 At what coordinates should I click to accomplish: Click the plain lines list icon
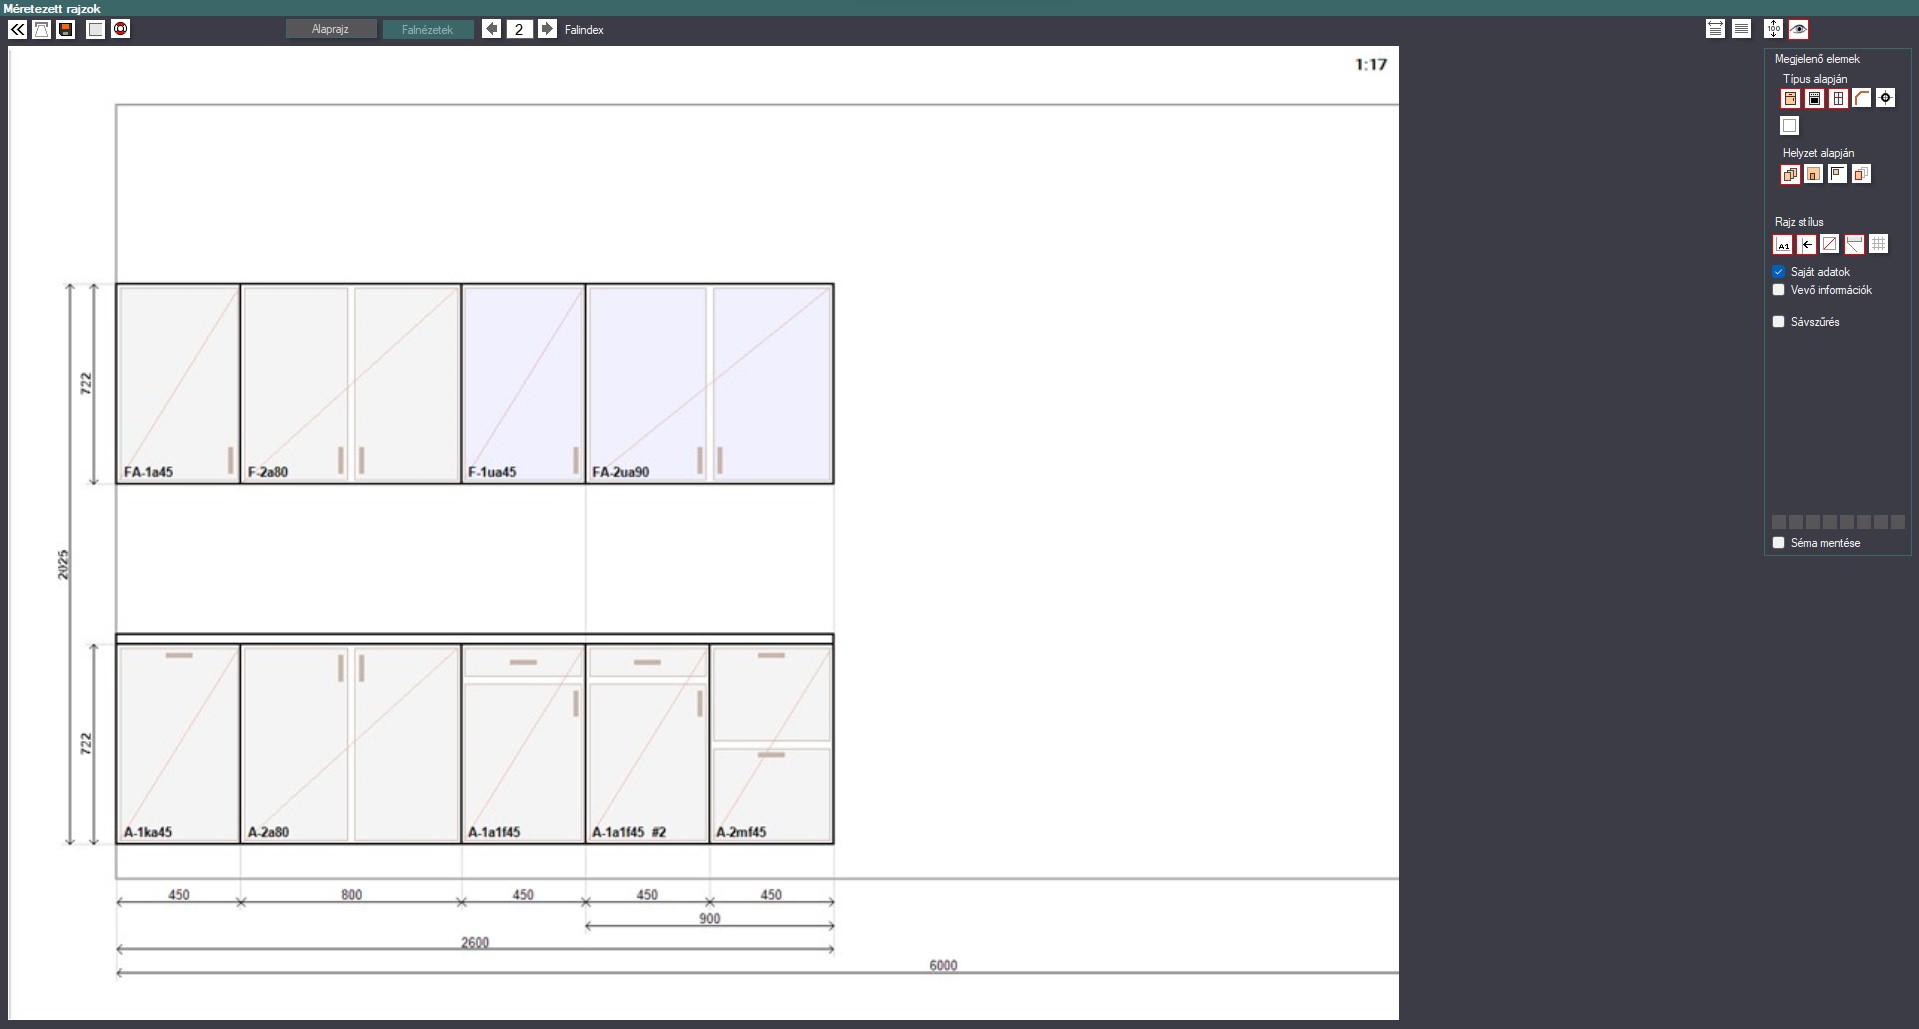pos(1741,29)
